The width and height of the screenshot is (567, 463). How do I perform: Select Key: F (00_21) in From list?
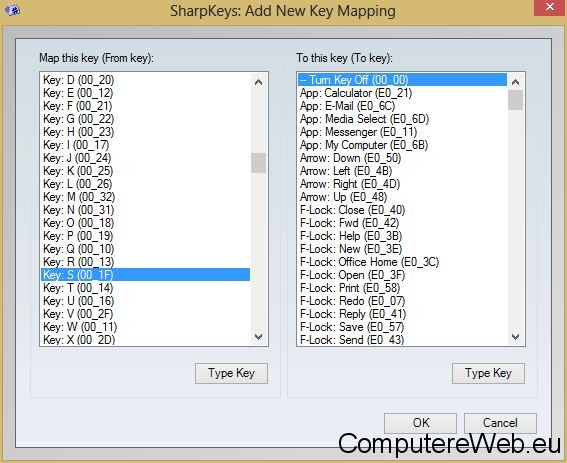[x=145, y=106]
